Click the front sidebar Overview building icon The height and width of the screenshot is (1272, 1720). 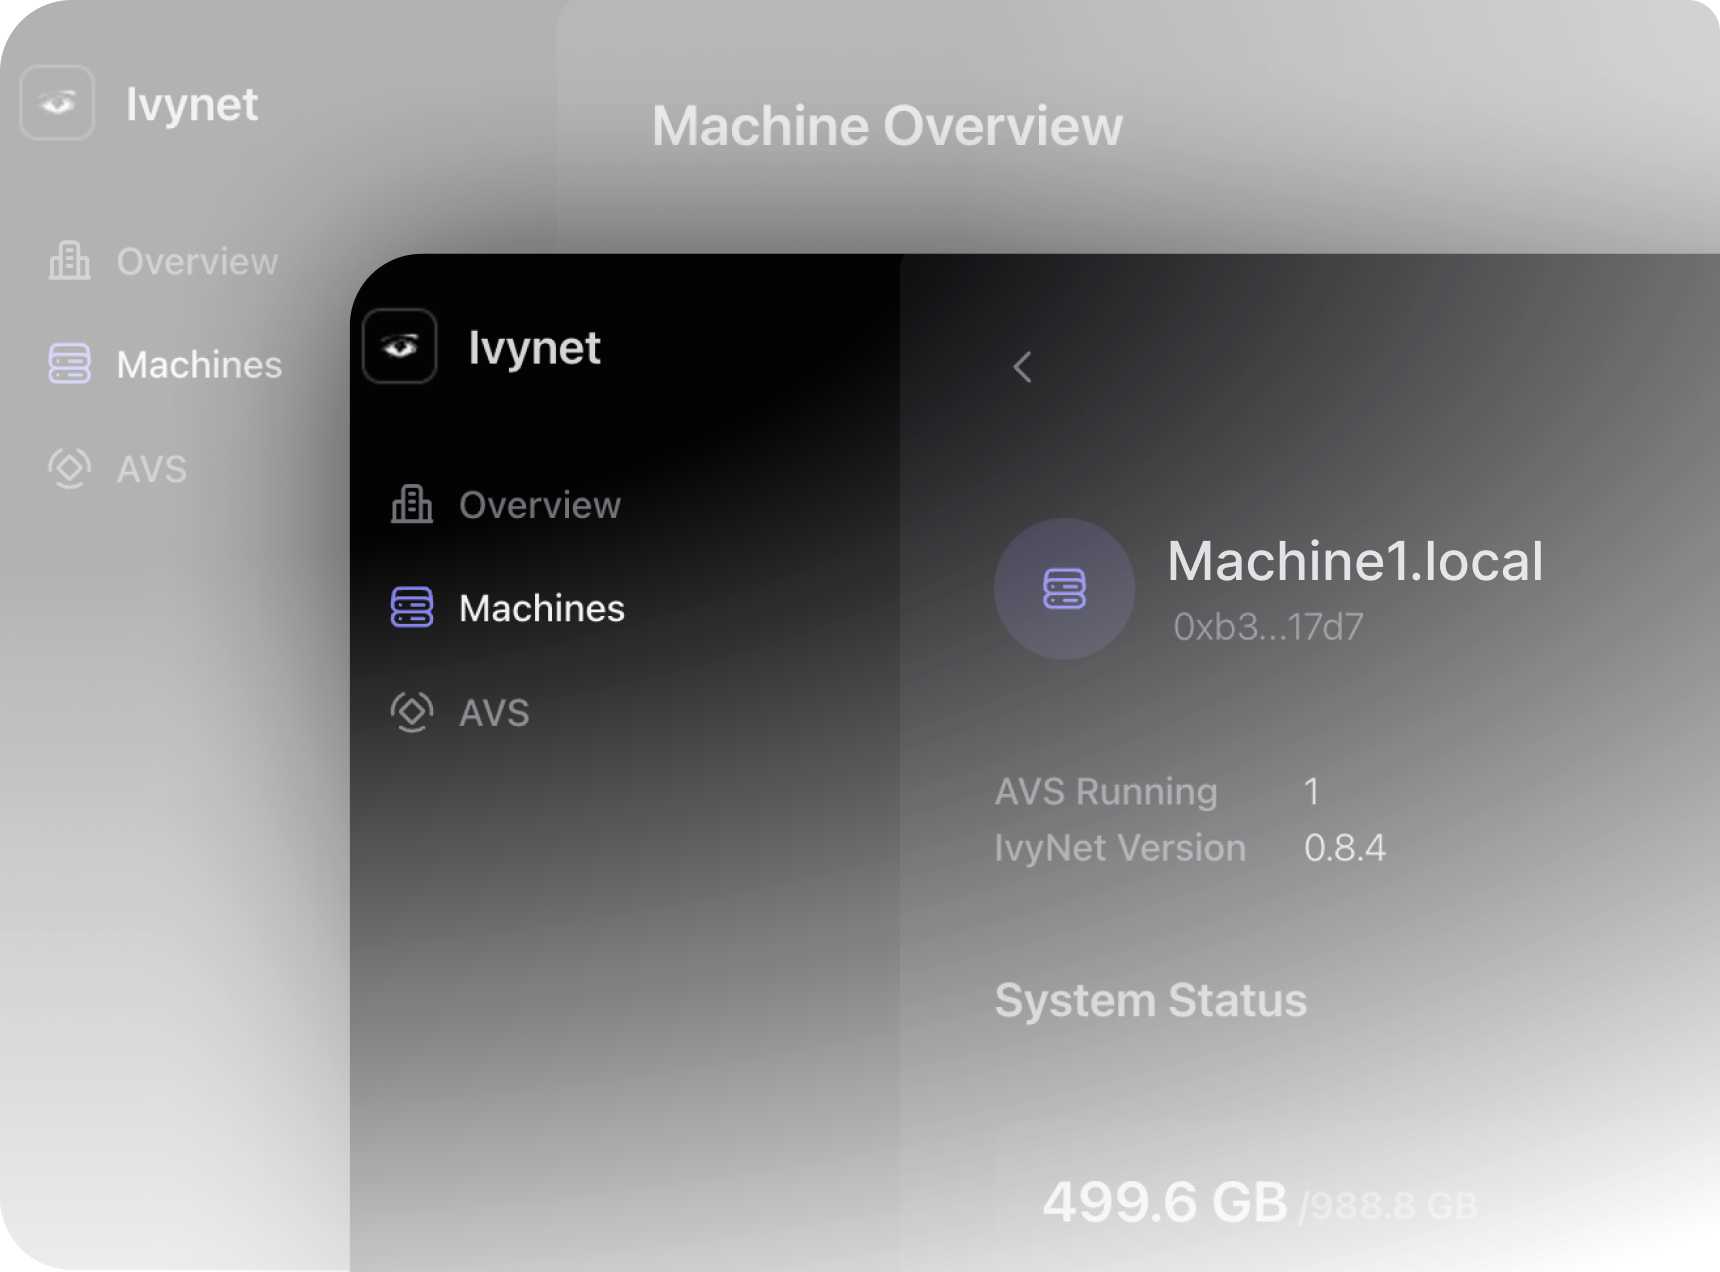click(412, 504)
